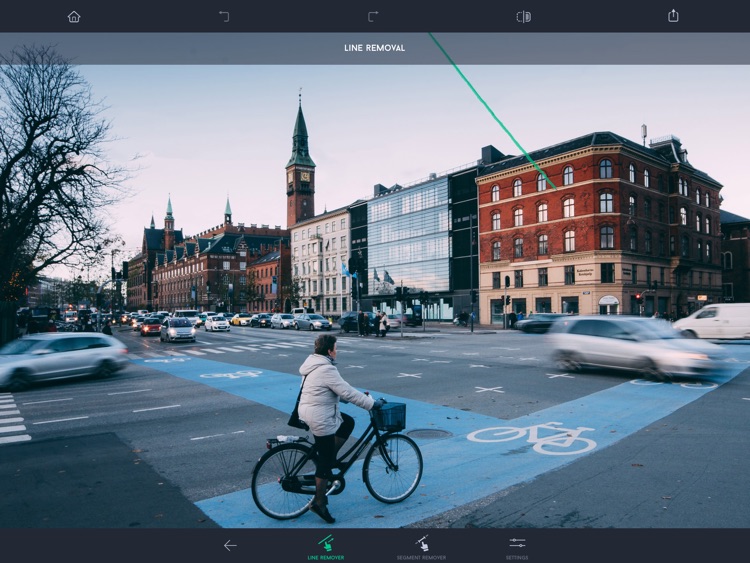Open the Settings sliders

(x=517, y=547)
